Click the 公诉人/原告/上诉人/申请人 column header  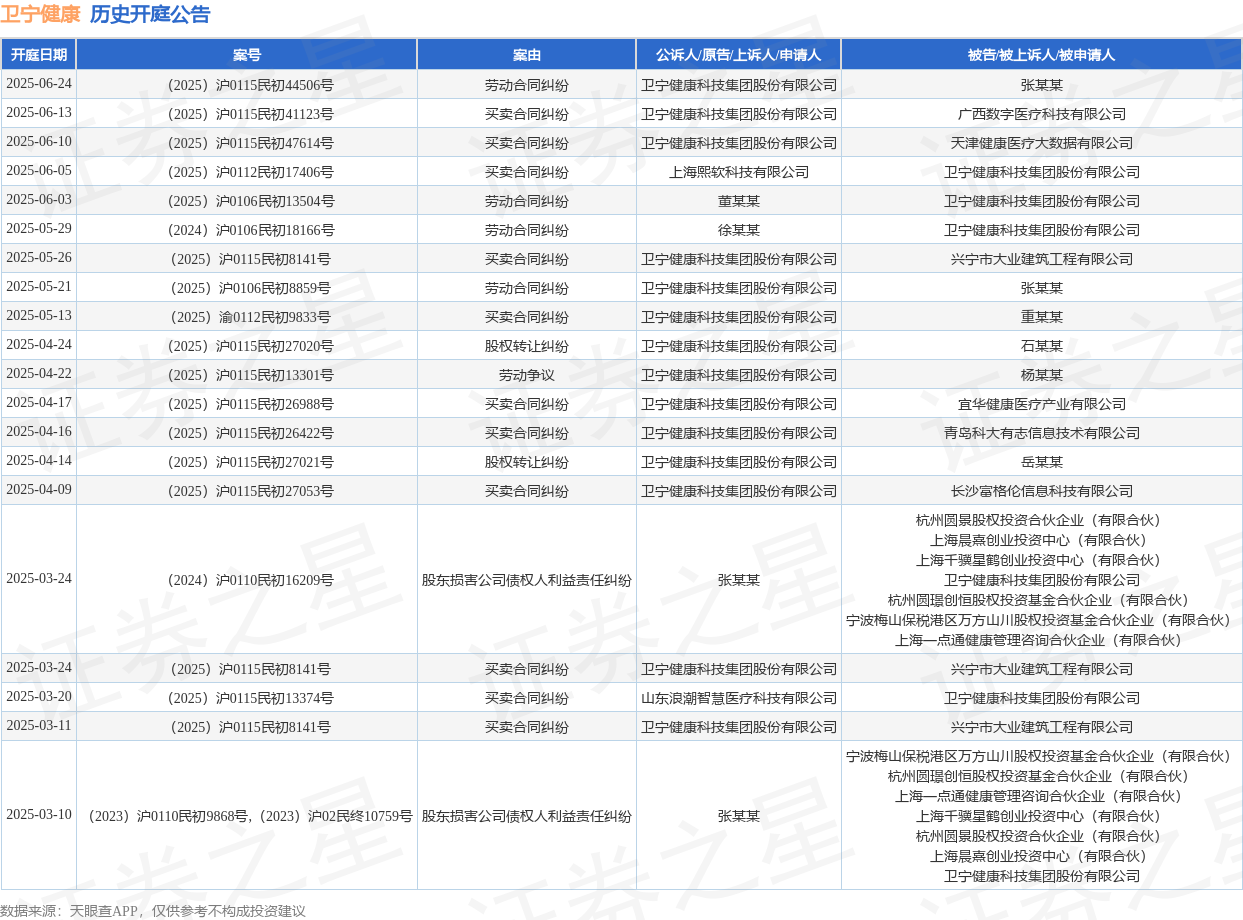739,55
